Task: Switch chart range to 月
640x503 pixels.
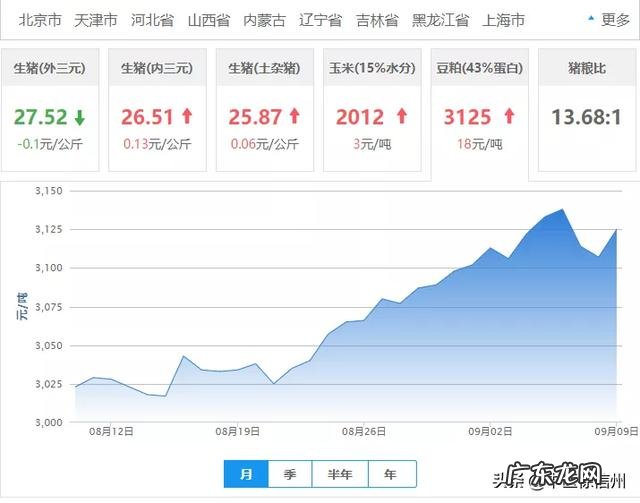Action: pos(246,474)
